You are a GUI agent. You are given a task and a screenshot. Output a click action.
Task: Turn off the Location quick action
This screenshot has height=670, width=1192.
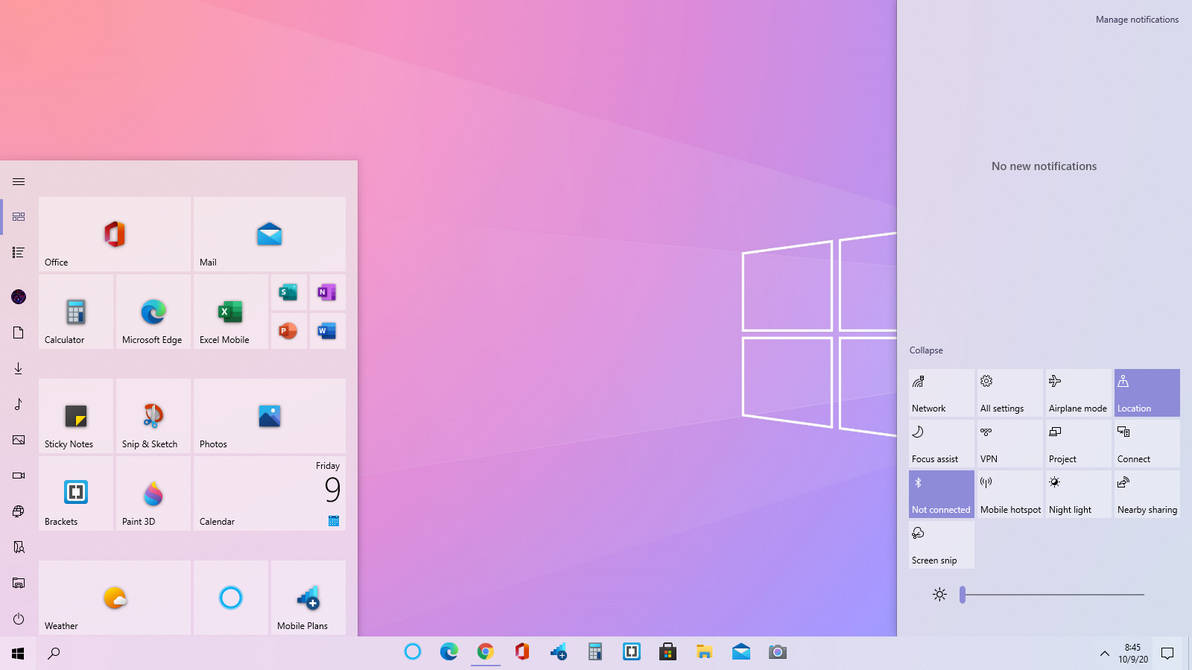pyautogui.click(x=1146, y=393)
